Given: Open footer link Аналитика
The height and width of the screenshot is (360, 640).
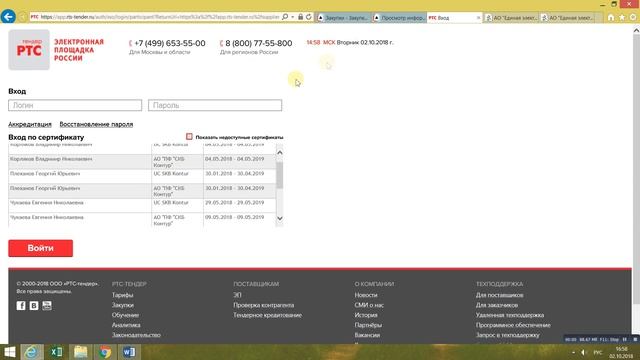Looking at the screenshot, I should [x=126, y=325].
